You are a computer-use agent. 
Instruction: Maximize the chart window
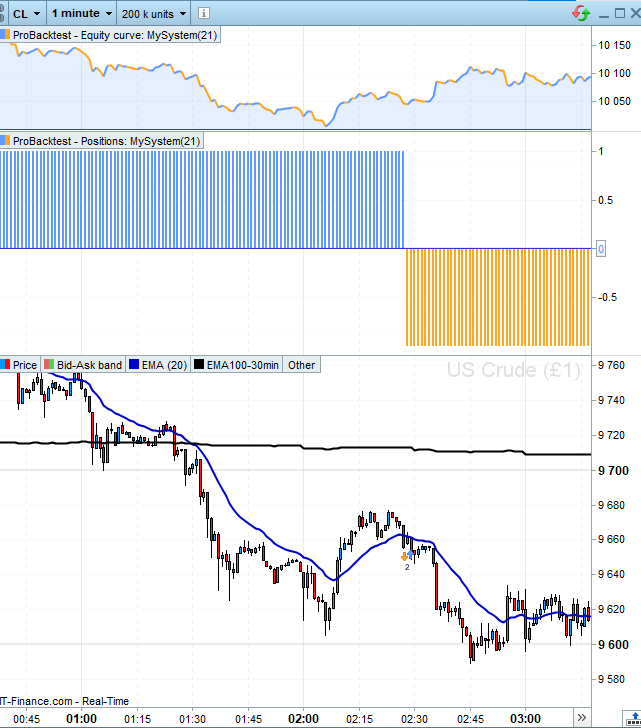coord(620,13)
